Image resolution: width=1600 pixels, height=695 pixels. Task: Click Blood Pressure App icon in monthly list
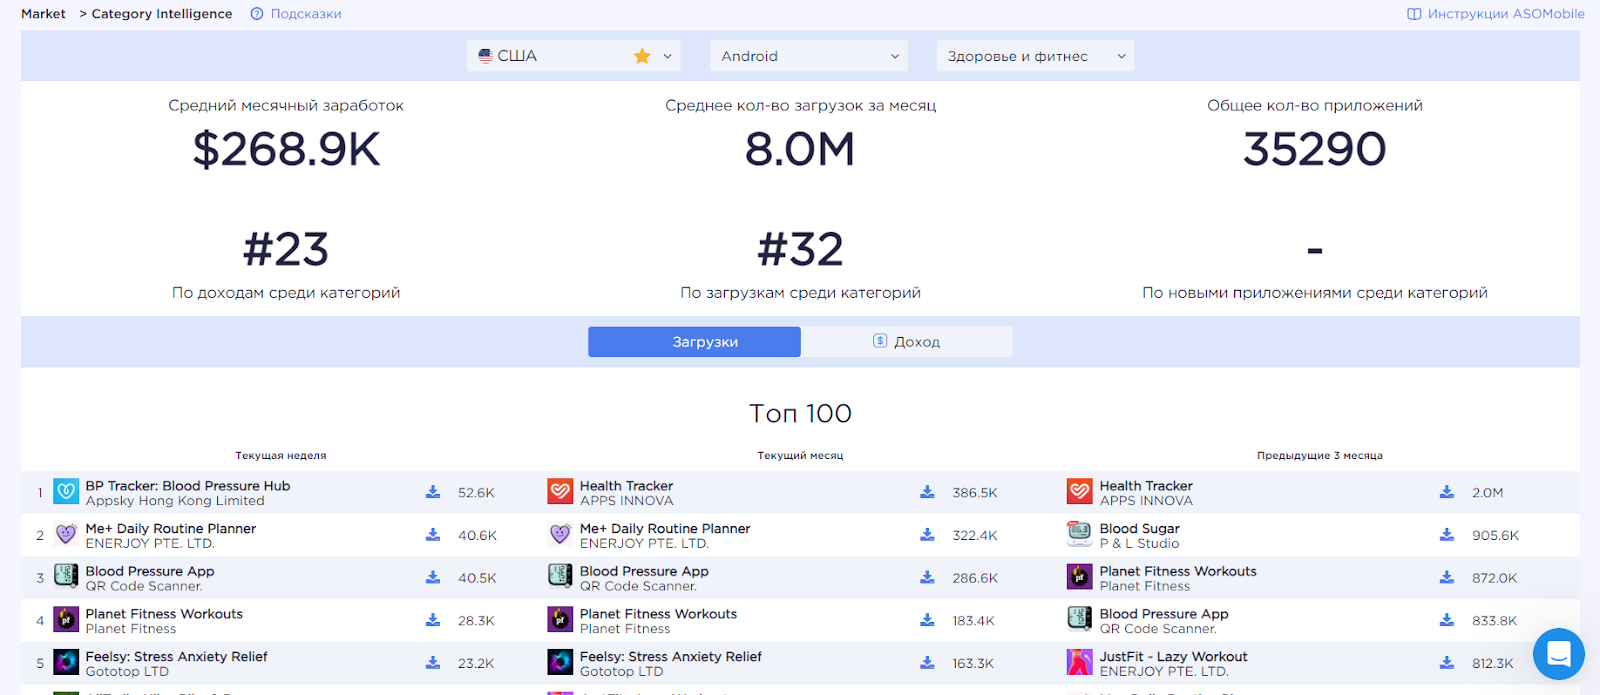pos(560,577)
